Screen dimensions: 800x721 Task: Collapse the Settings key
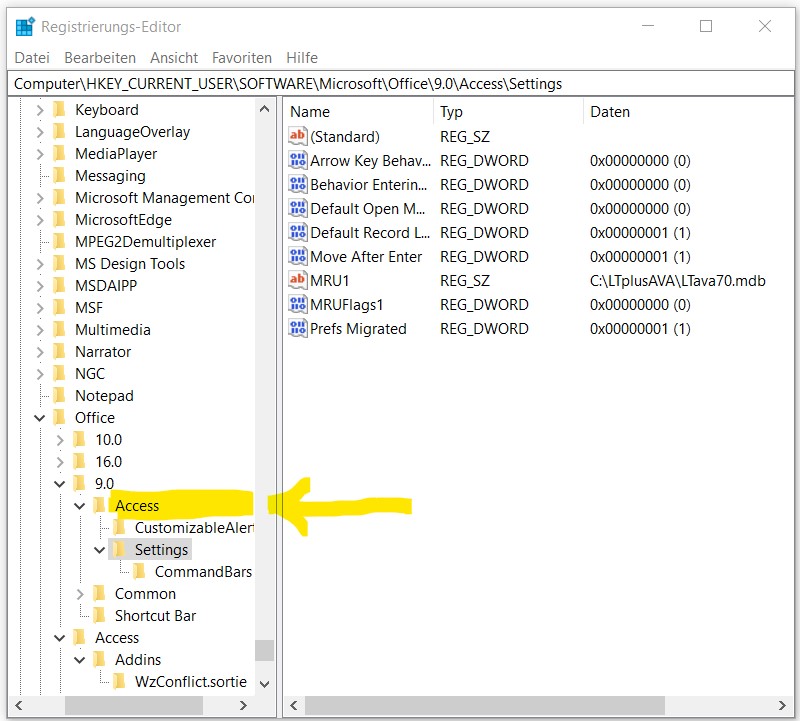click(x=99, y=550)
